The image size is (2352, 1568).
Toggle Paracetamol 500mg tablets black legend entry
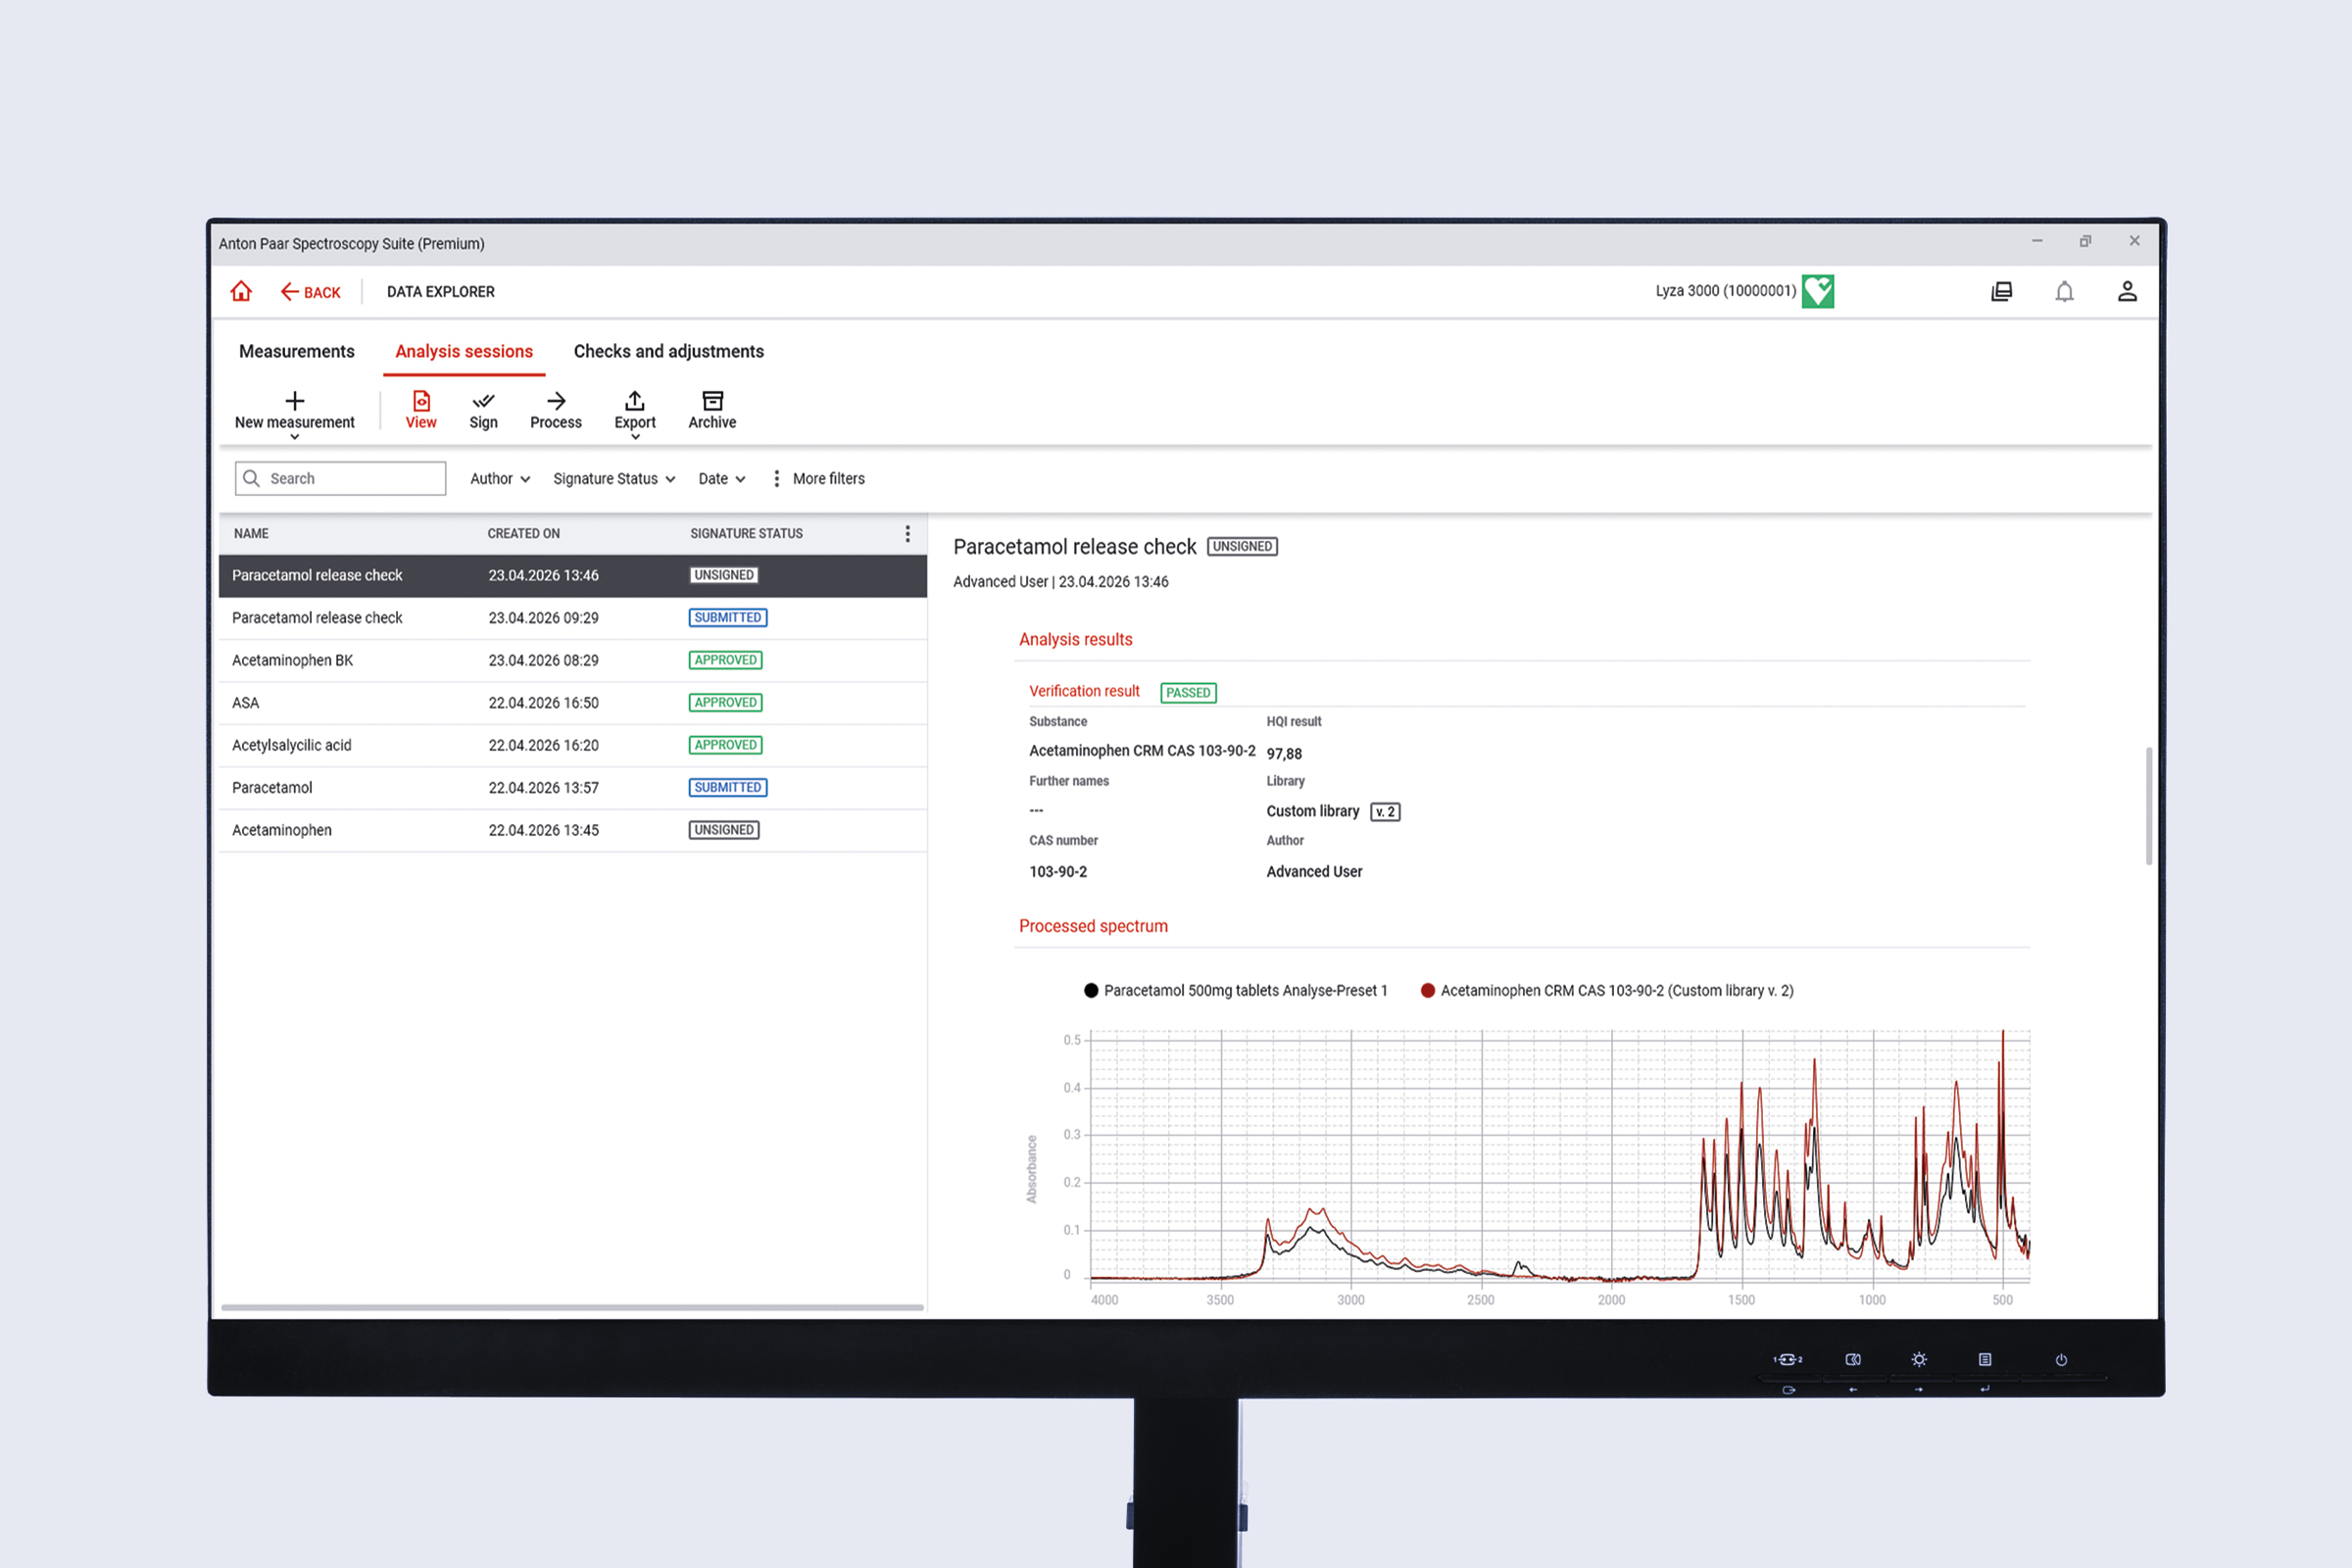click(1236, 991)
